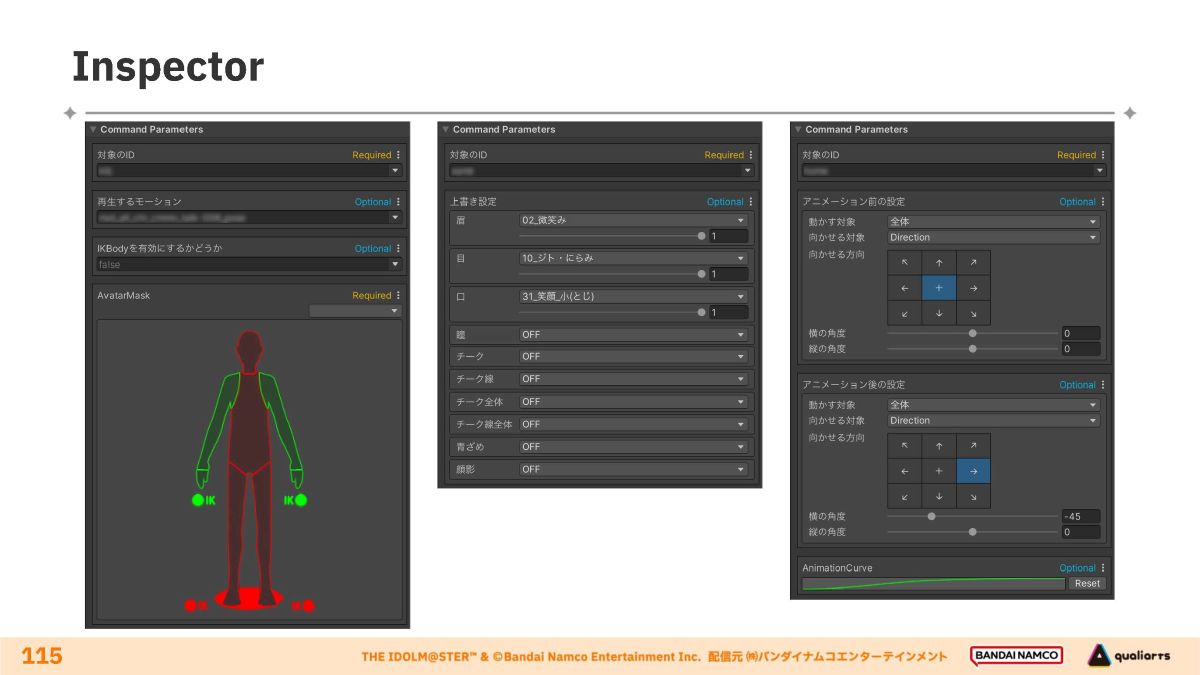Select the center plus cell in アニメーション後の設定

939,471
